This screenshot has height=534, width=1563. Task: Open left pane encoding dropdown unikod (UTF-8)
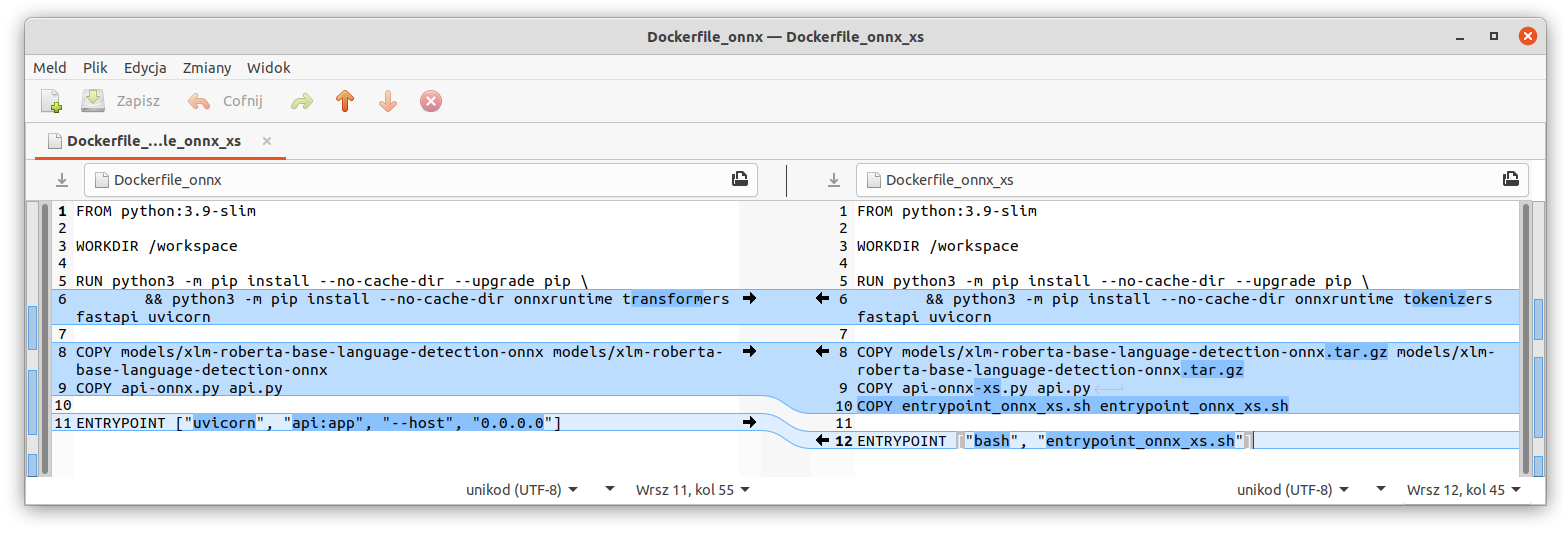point(522,490)
